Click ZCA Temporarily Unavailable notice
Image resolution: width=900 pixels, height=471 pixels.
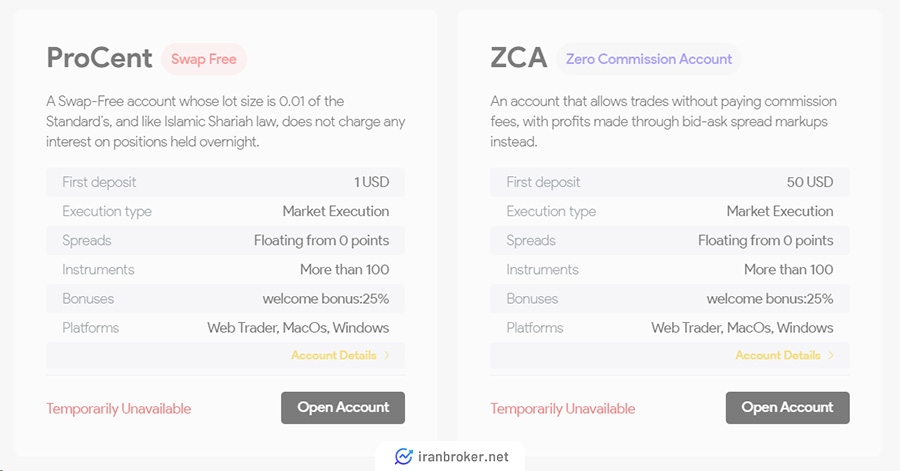[562, 408]
